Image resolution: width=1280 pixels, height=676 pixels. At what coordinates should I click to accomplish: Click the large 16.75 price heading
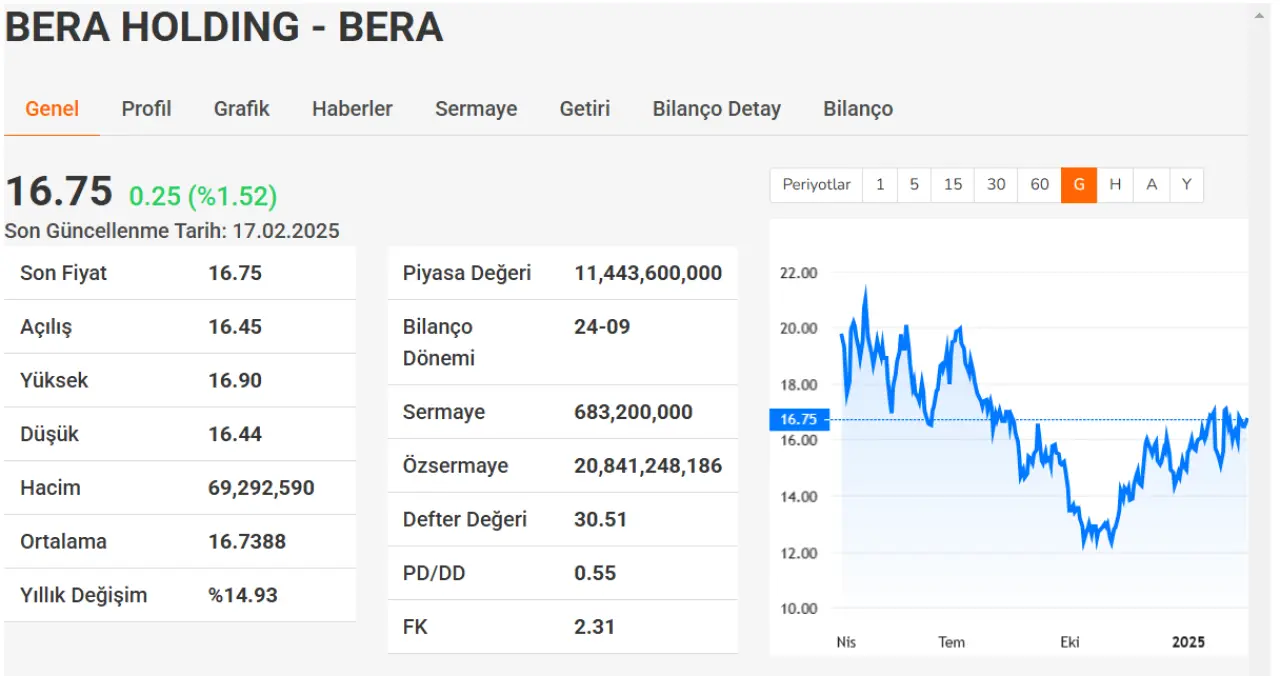pos(59,191)
